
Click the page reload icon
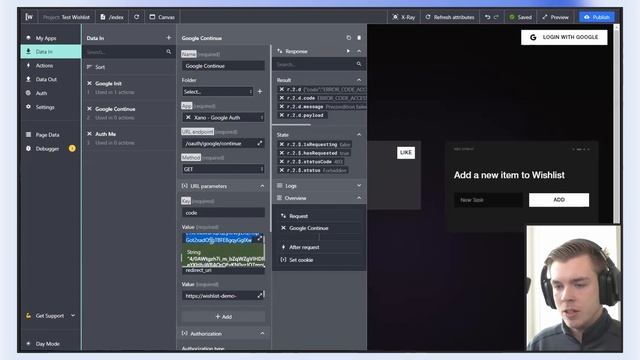tap(136, 17)
